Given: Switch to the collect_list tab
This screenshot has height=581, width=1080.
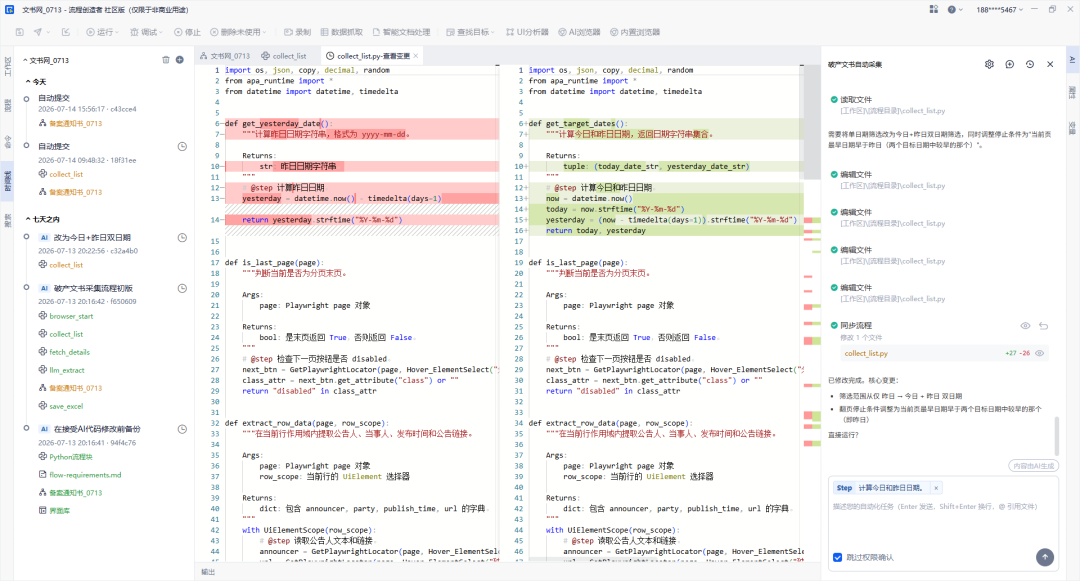Looking at the screenshot, I should (x=284, y=56).
